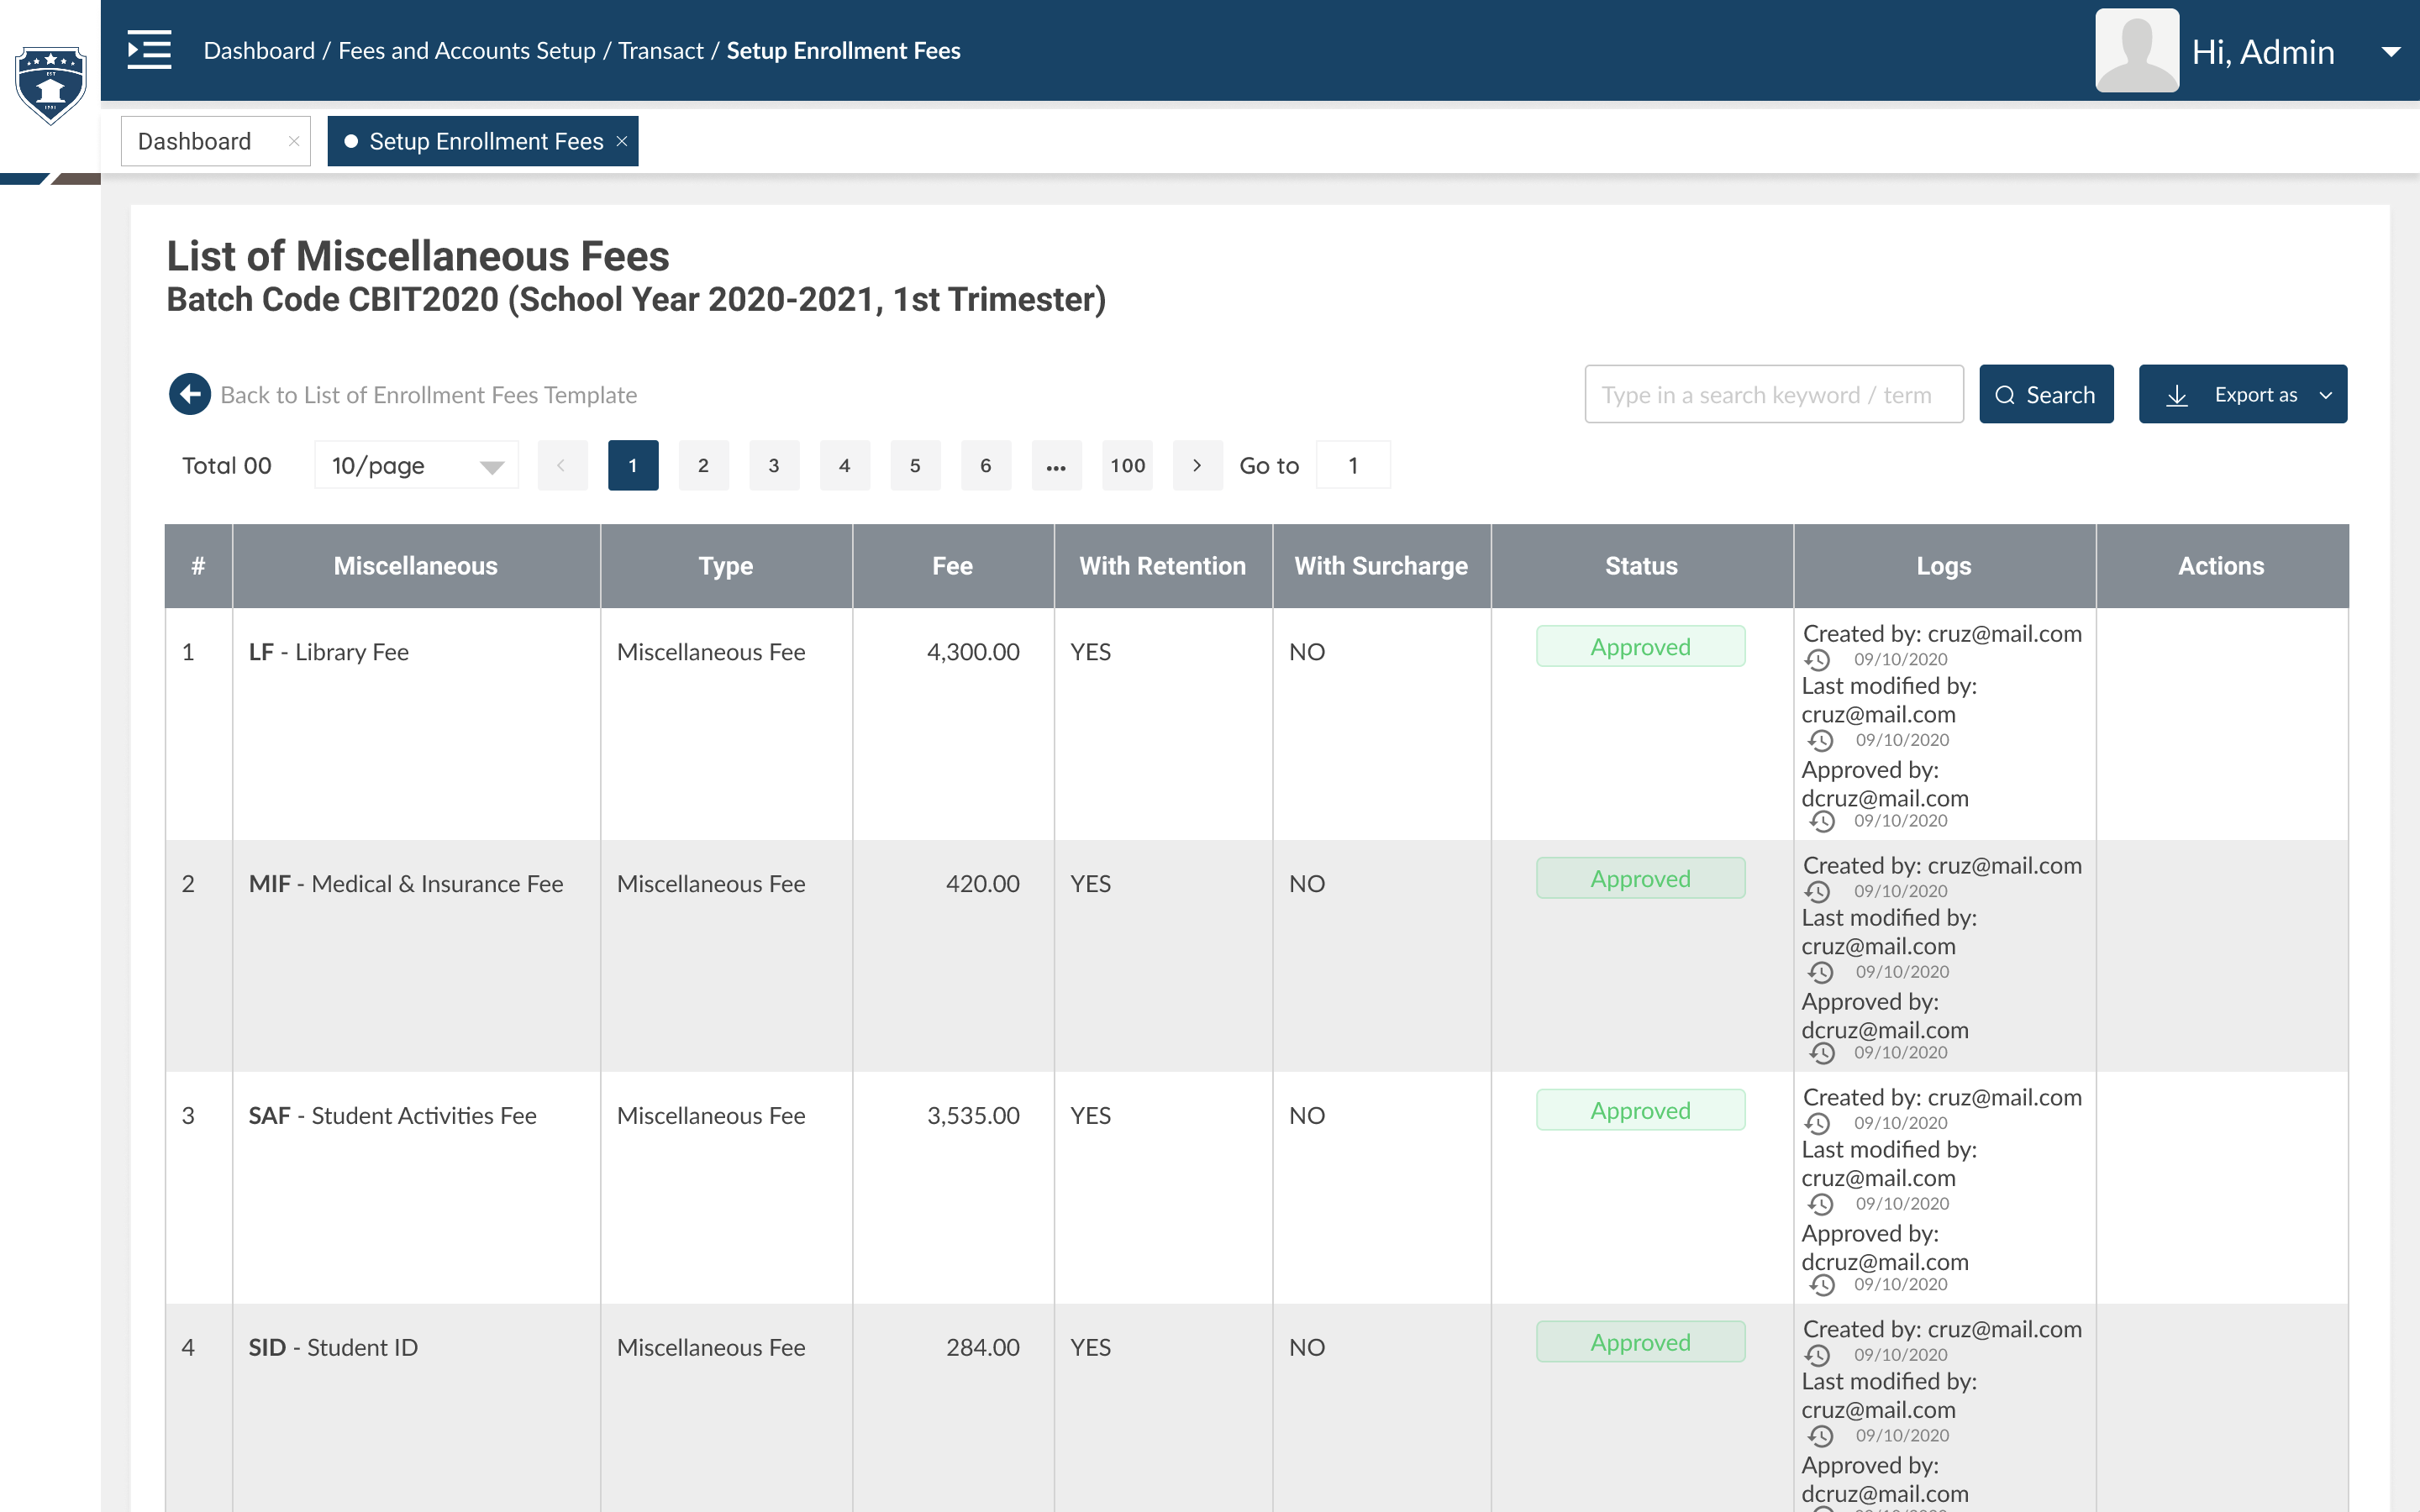Go to next page arrow
The height and width of the screenshot is (1512, 2420).
1197,465
